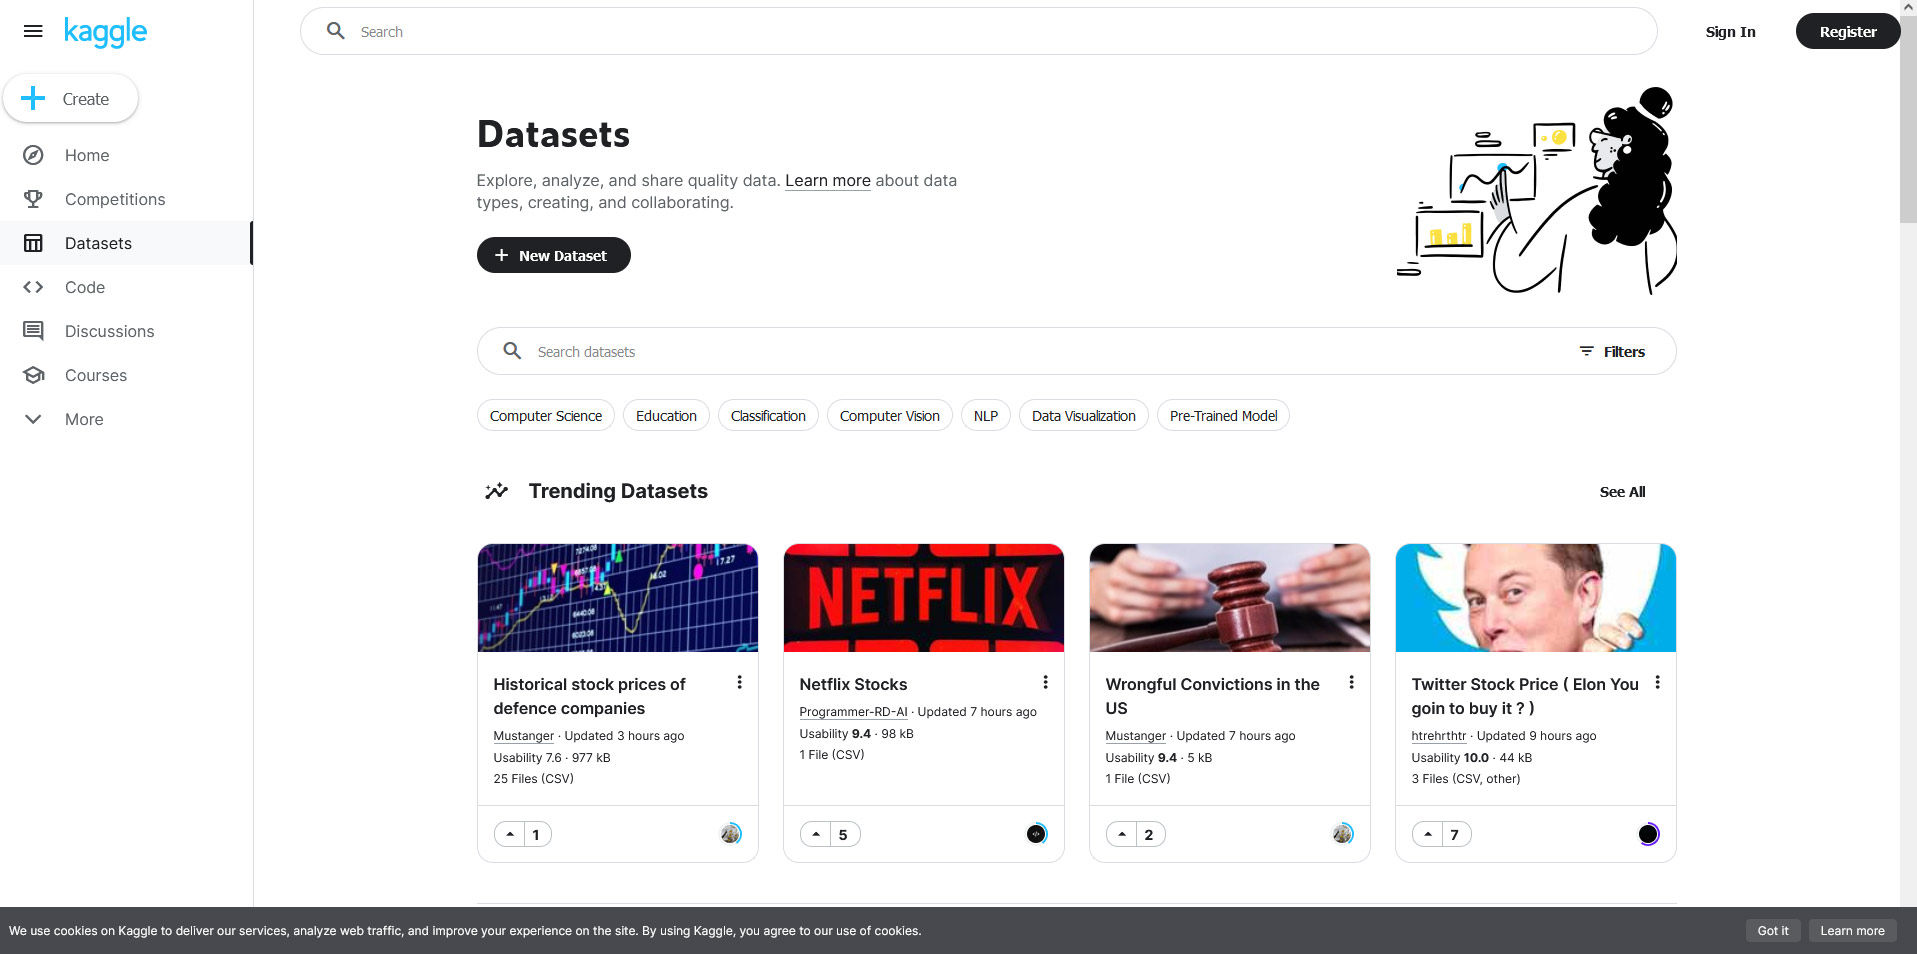Click the New Dataset button
Viewport: 1917px width, 954px height.
pos(553,255)
